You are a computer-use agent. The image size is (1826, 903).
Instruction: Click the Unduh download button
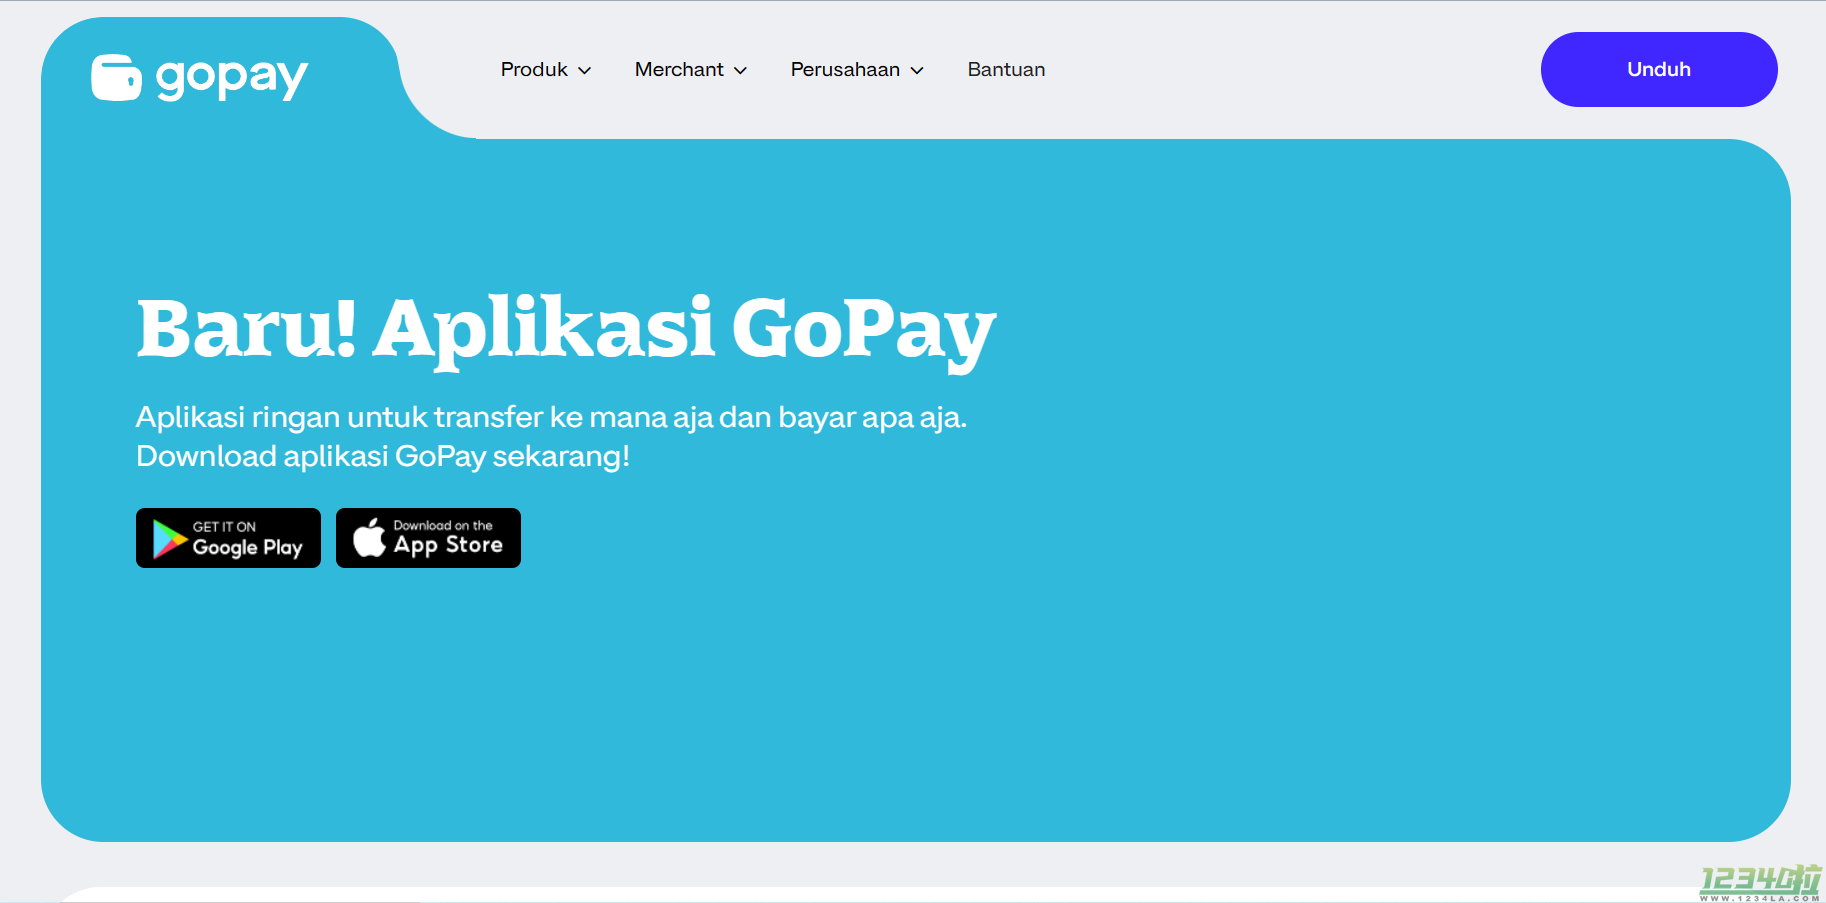(1659, 69)
